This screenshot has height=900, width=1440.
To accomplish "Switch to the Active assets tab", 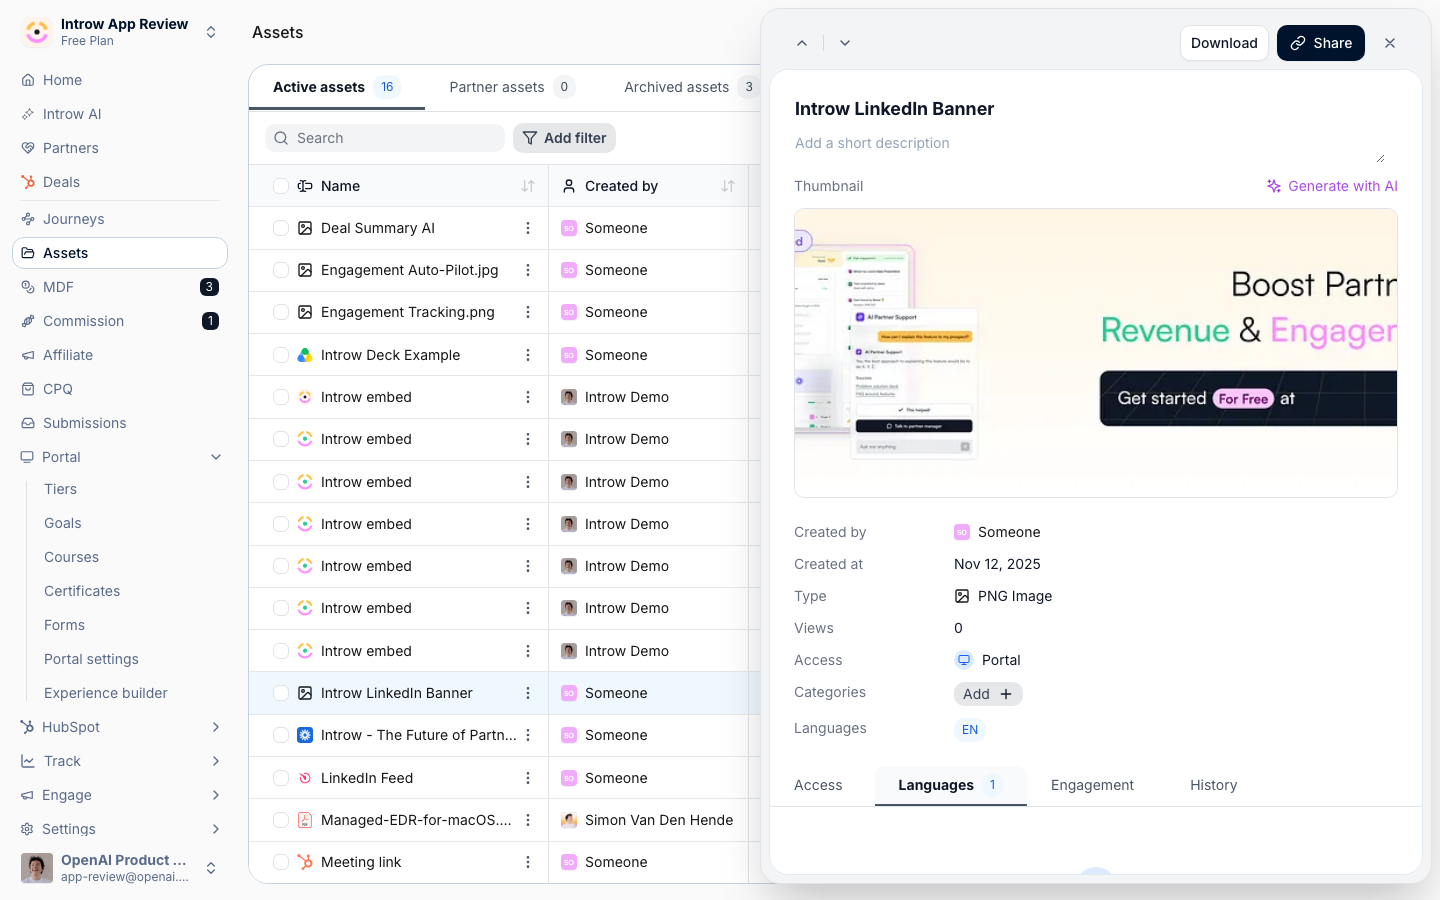I will click(x=337, y=87).
